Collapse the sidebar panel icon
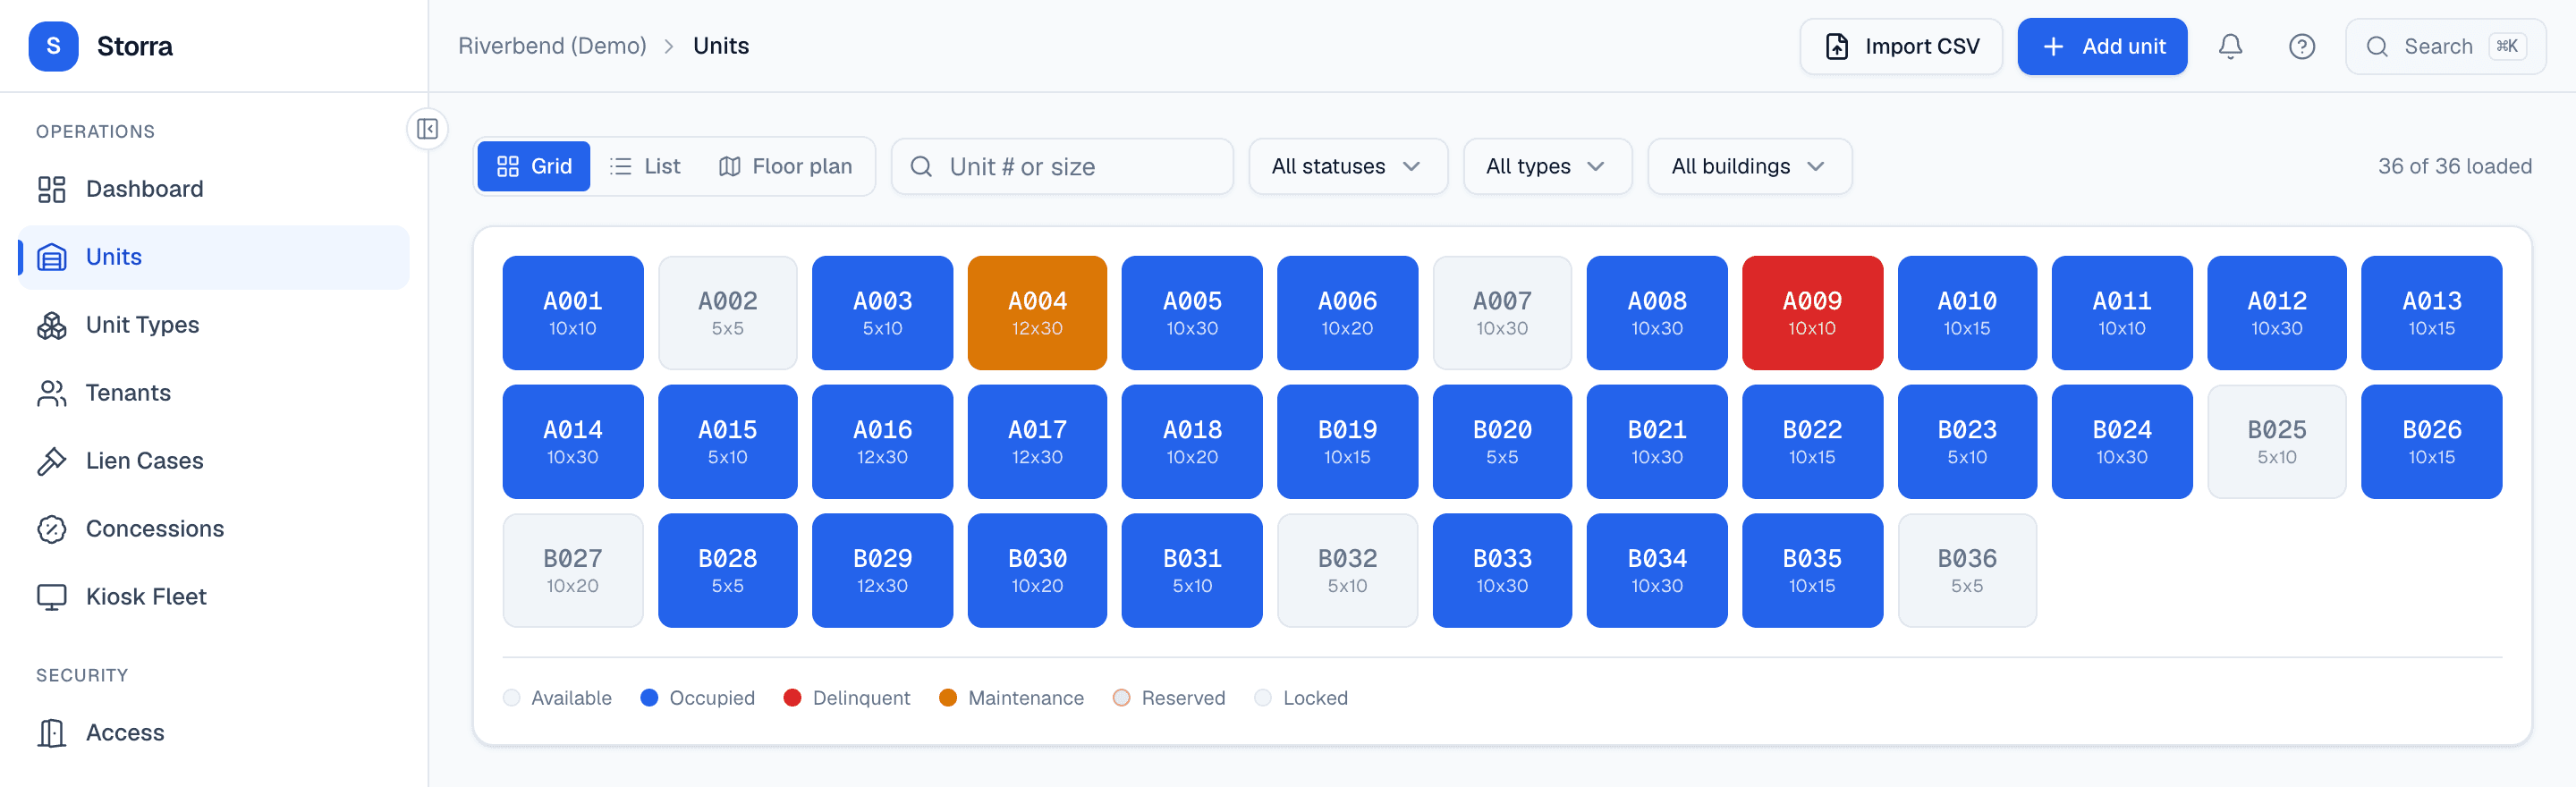 [x=427, y=129]
